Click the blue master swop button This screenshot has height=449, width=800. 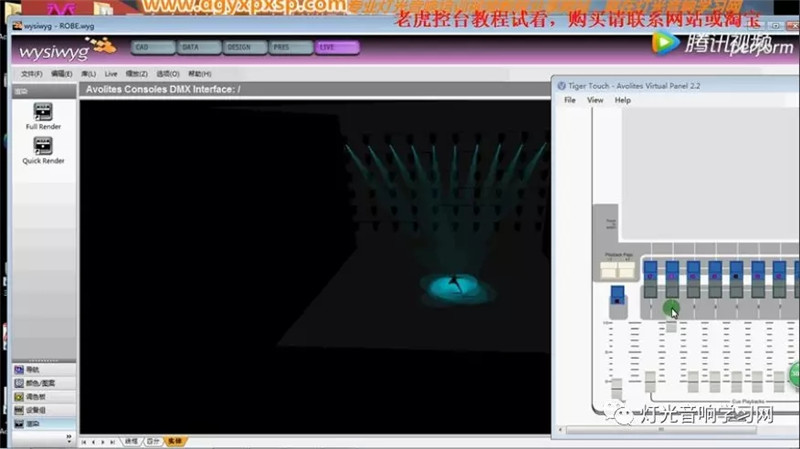click(x=617, y=293)
